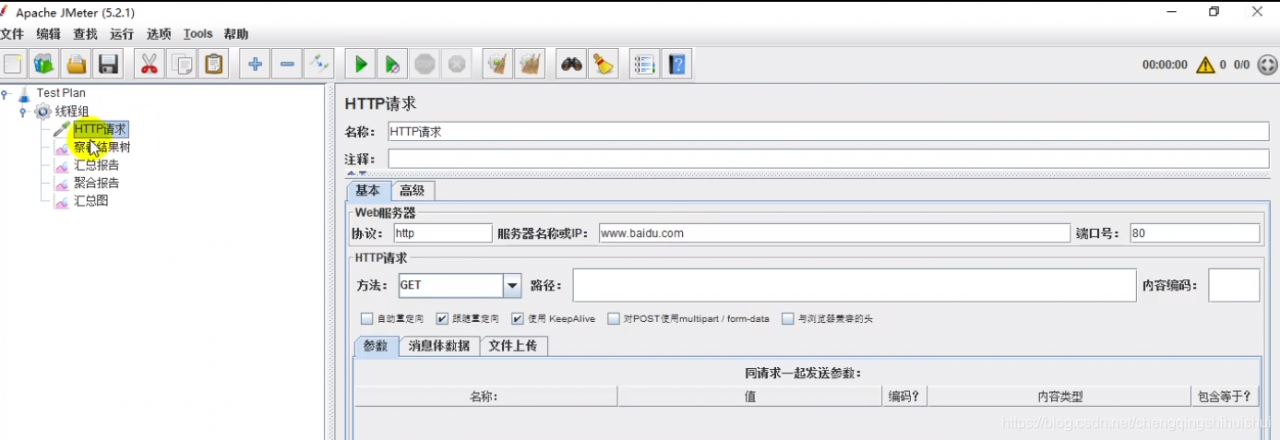Screen dimensions: 1280x440
Task: Click the yellow warning triangle log indicator
Action: point(1205,64)
